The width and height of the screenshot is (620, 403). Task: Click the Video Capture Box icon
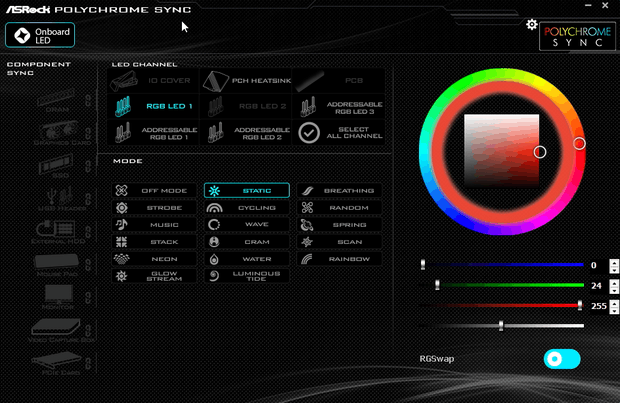click(57, 327)
